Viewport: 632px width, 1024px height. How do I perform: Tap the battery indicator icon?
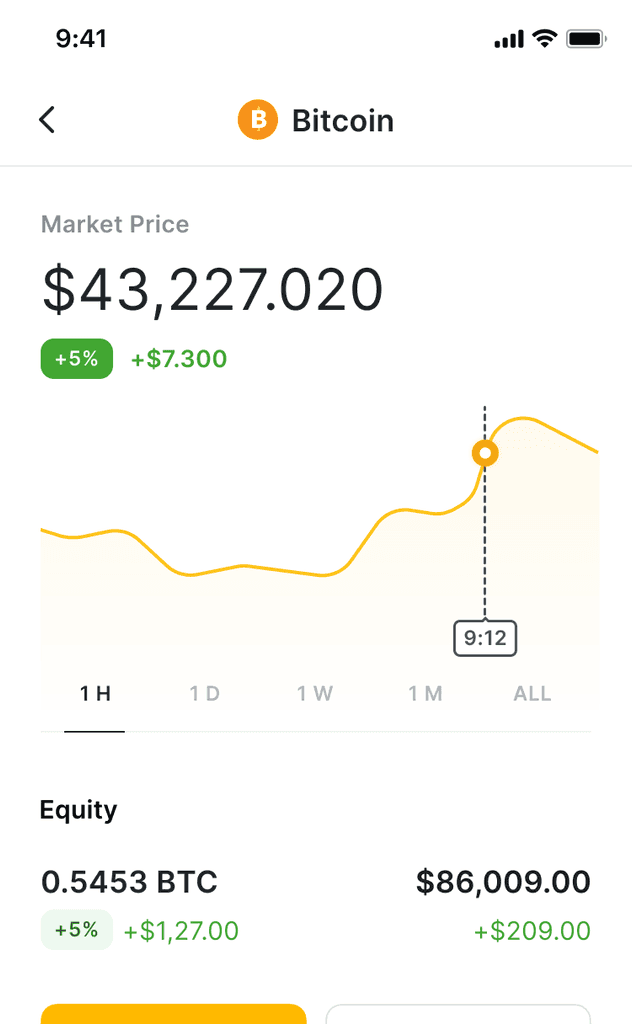click(586, 39)
